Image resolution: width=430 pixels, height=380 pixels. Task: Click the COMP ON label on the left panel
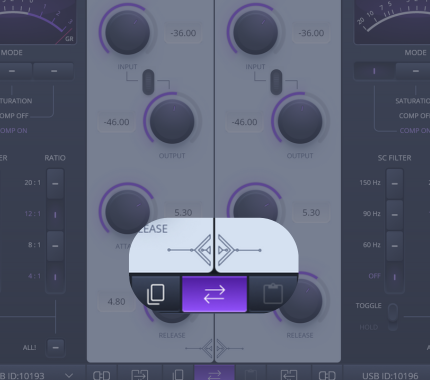(x=14, y=131)
